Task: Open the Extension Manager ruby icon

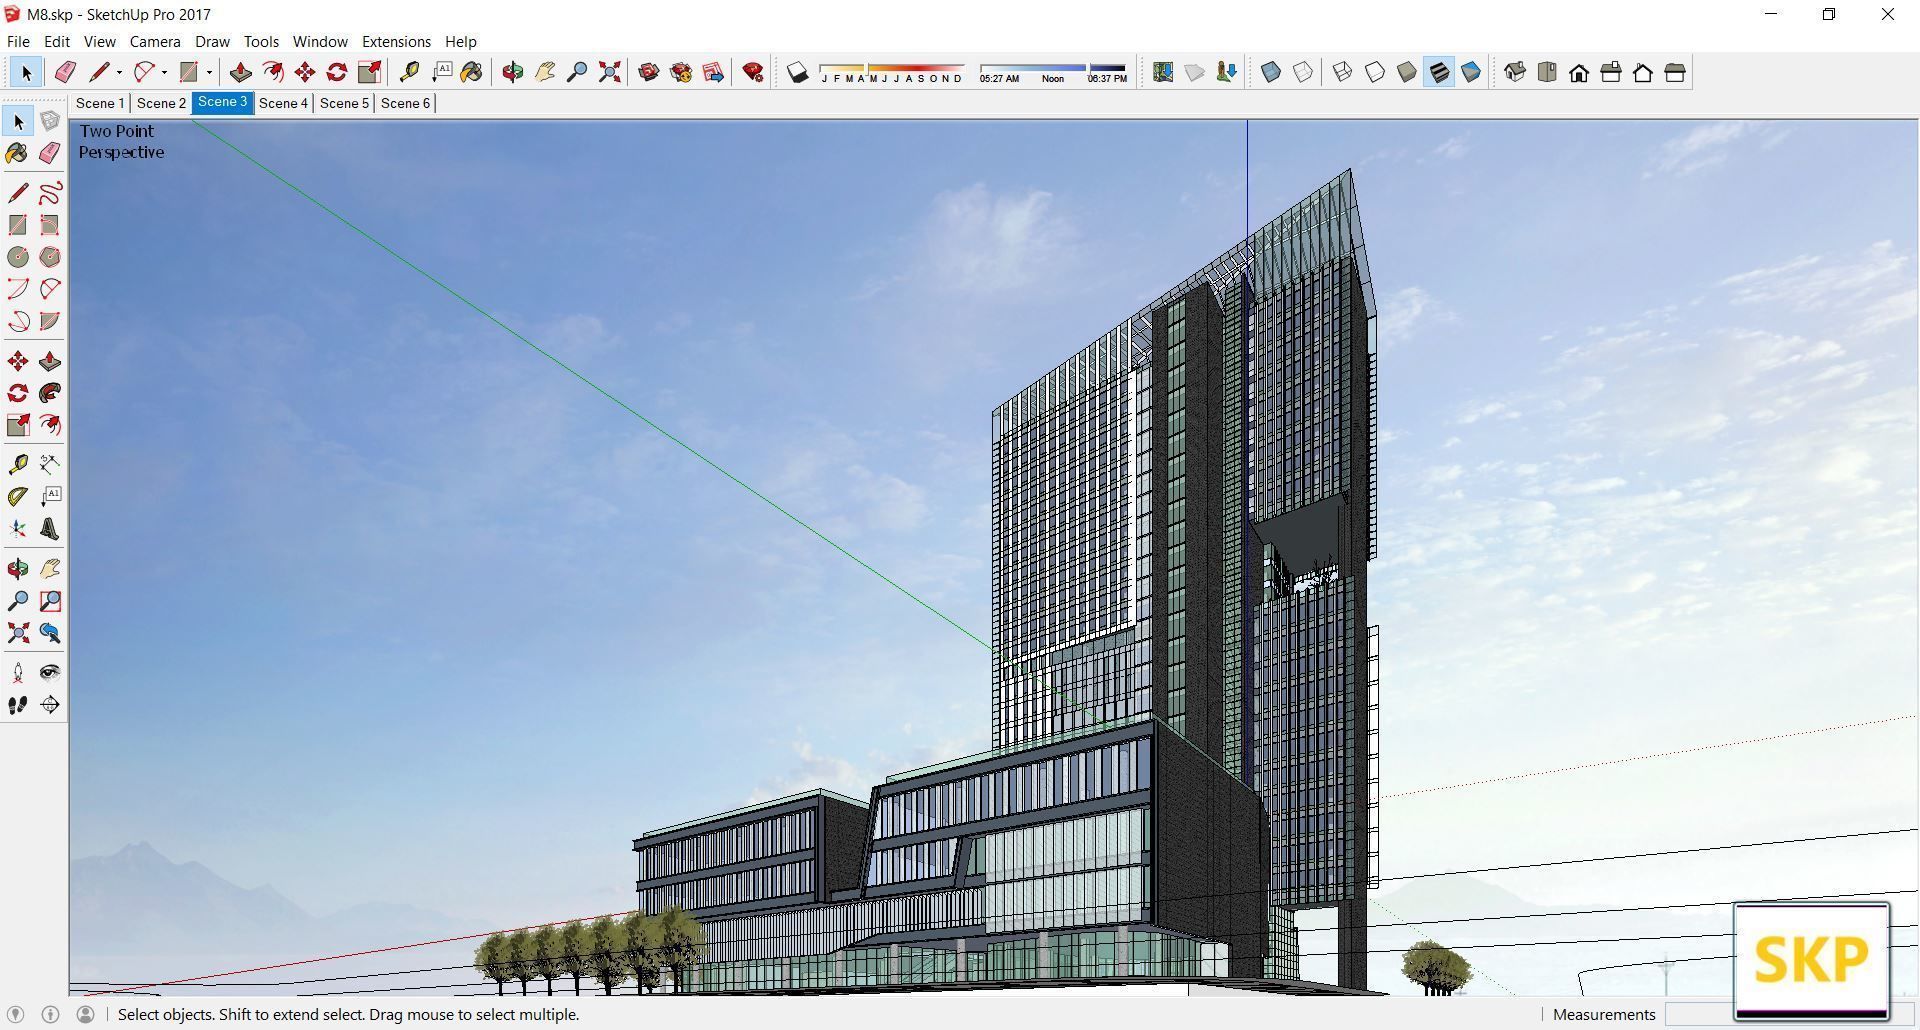Action: click(754, 72)
